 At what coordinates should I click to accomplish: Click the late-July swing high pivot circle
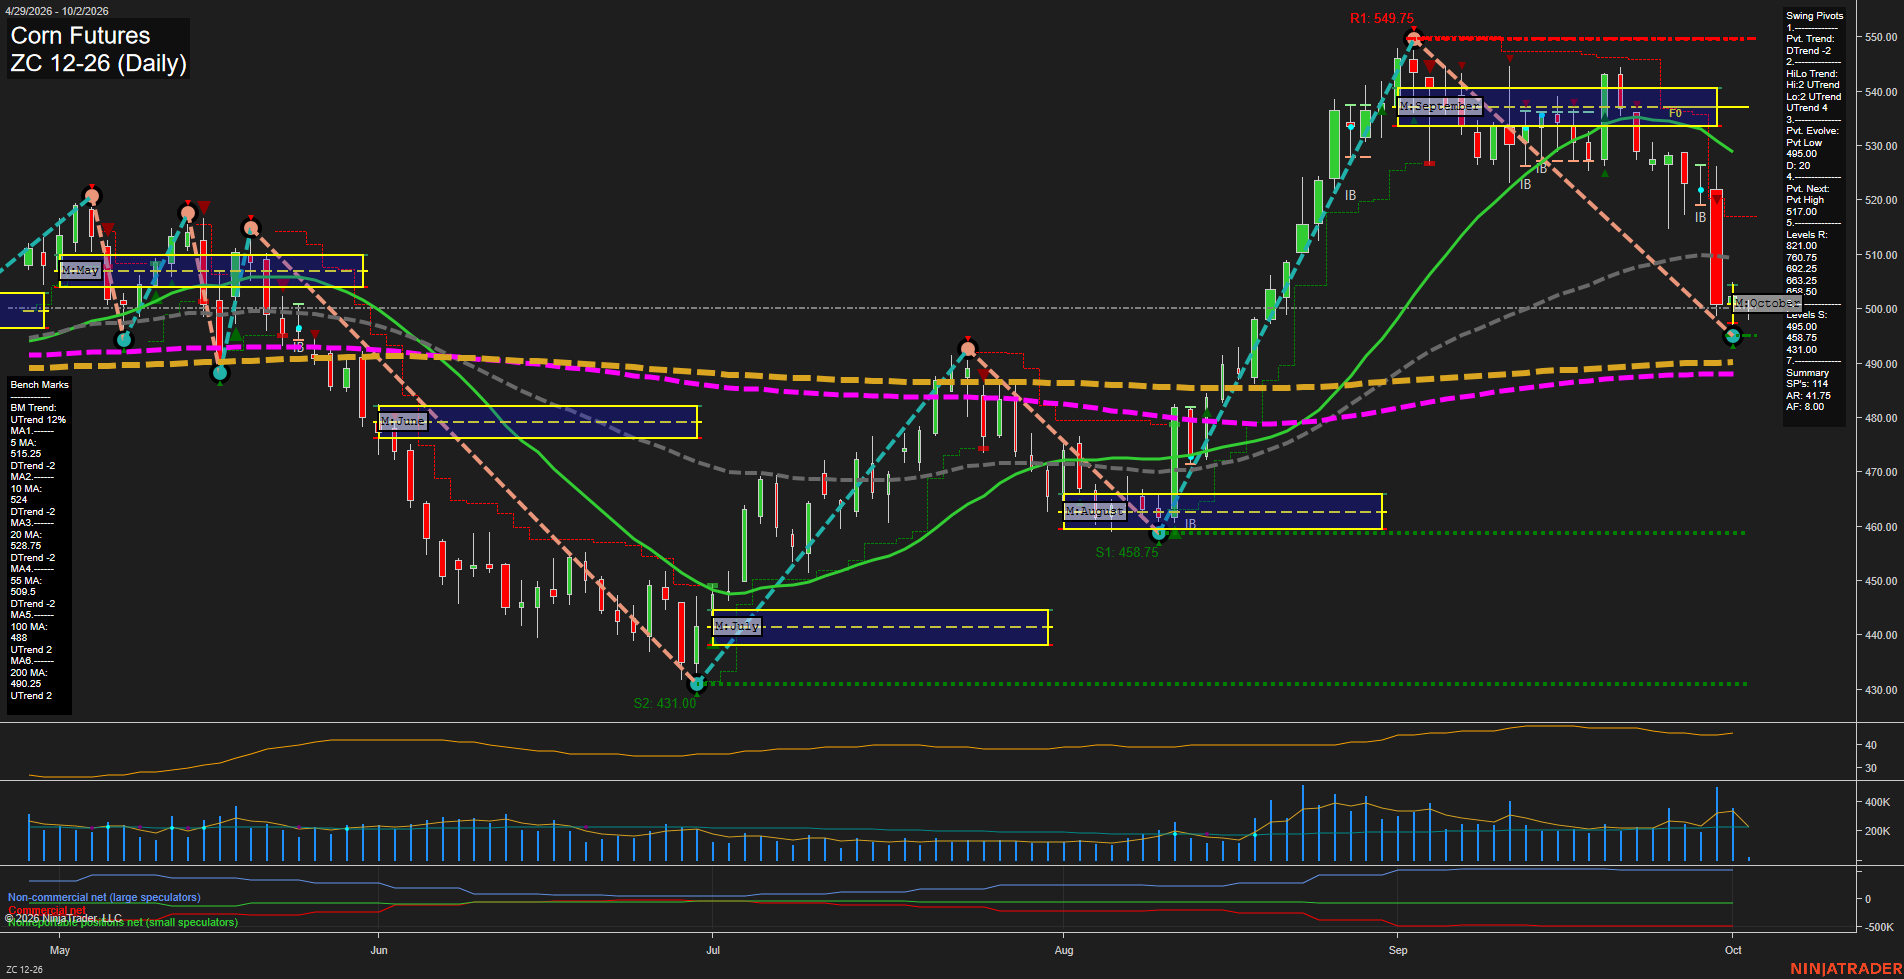[x=967, y=349]
